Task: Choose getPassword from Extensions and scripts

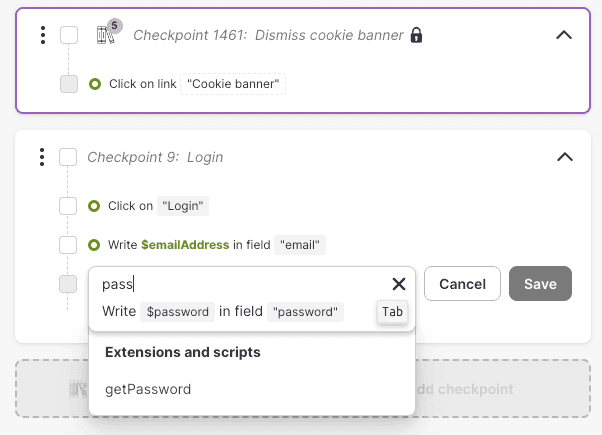Action: [148, 389]
